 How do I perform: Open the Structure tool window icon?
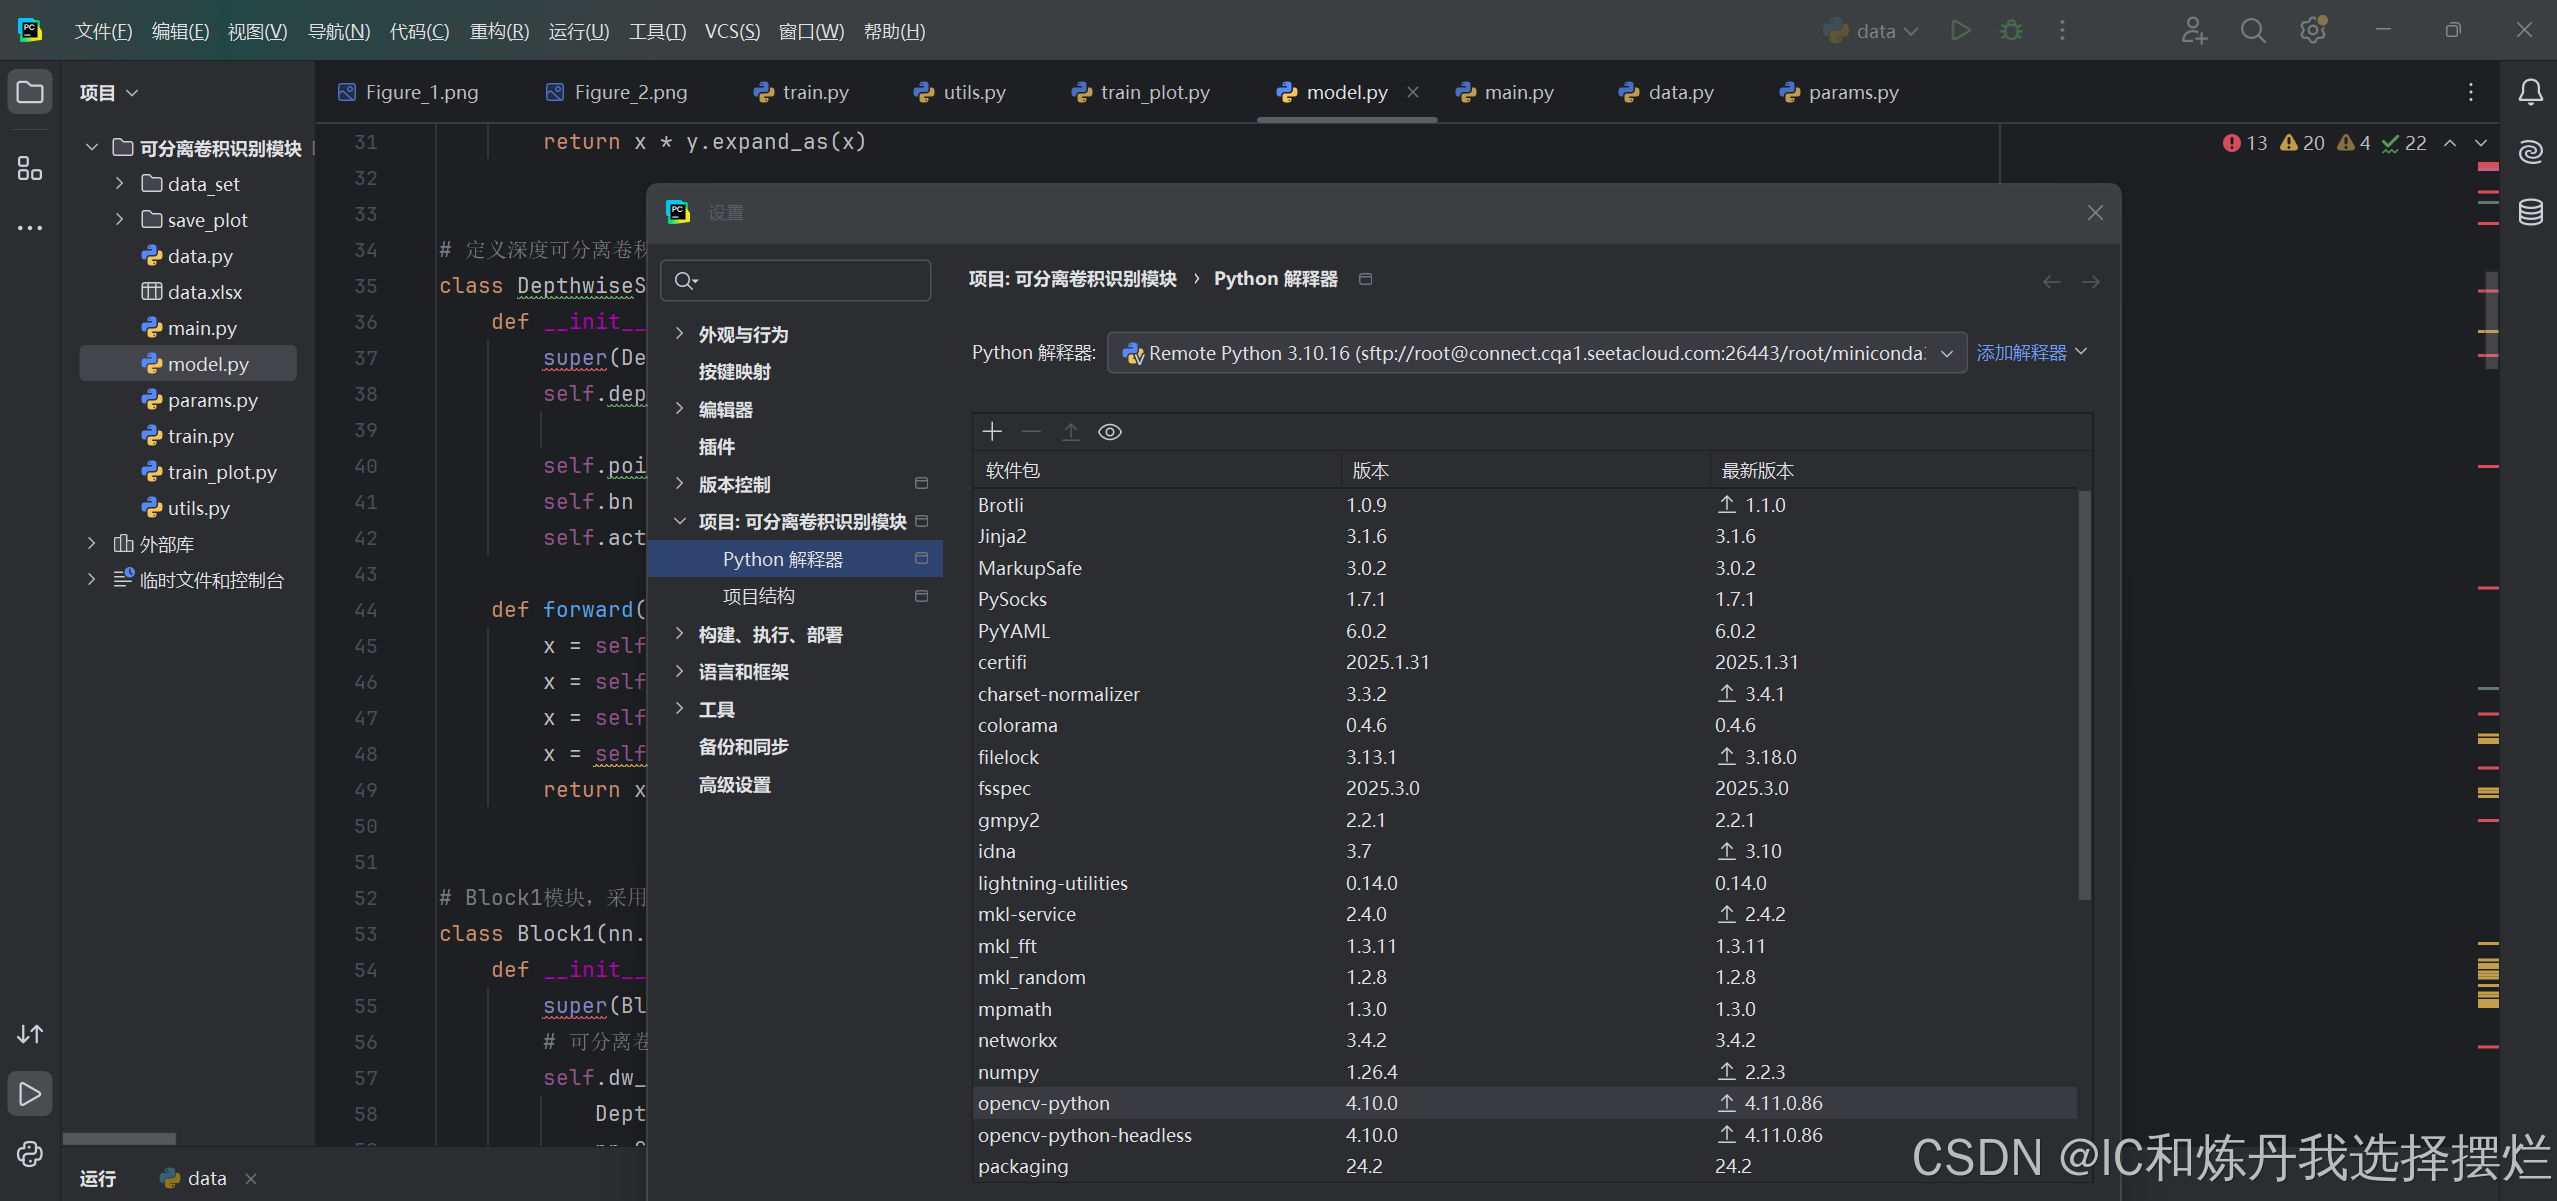30,168
